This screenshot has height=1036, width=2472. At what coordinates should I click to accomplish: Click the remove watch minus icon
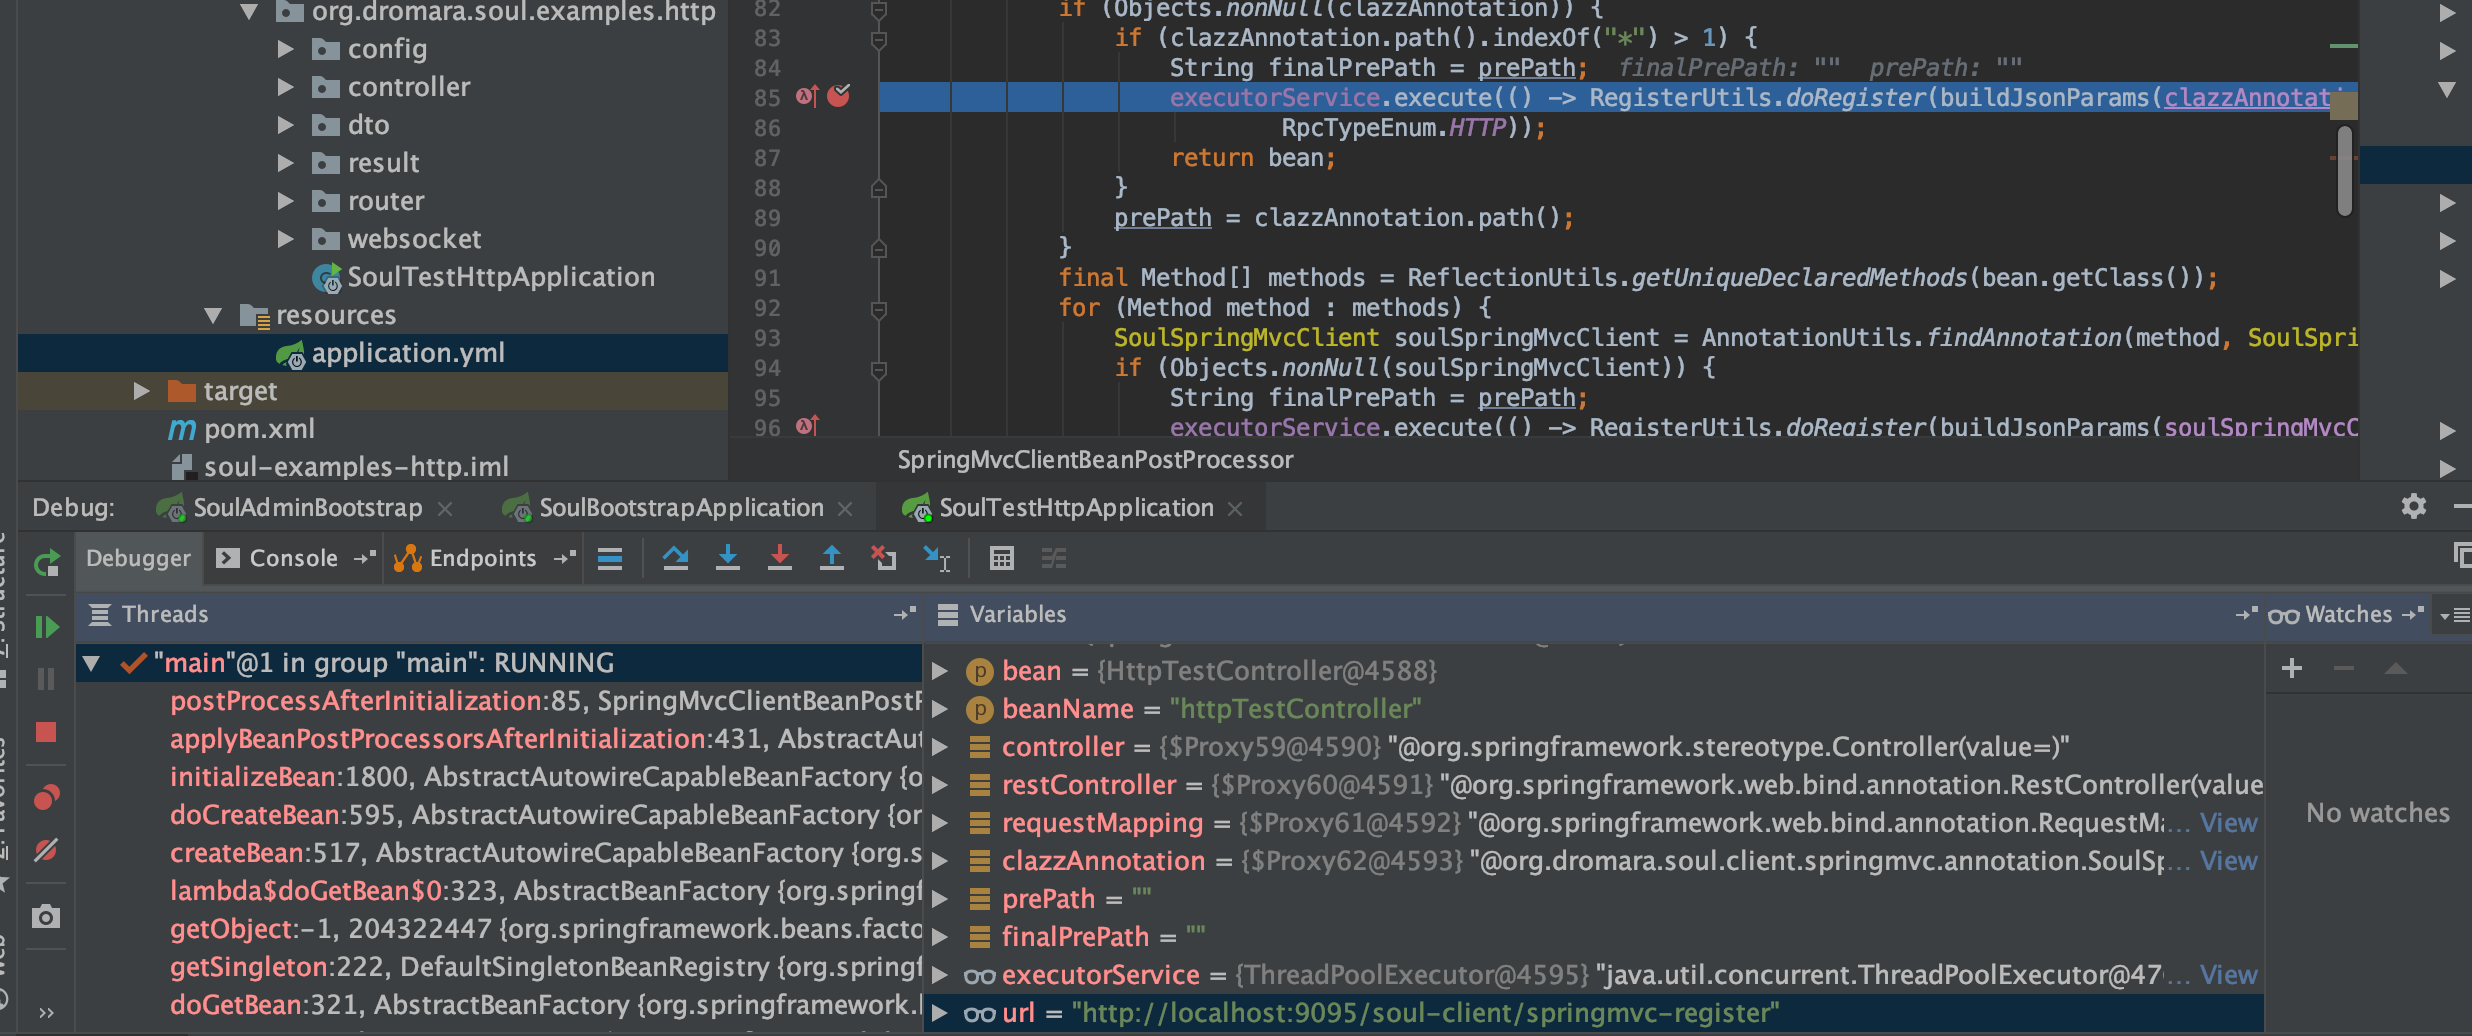pos(2344,668)
